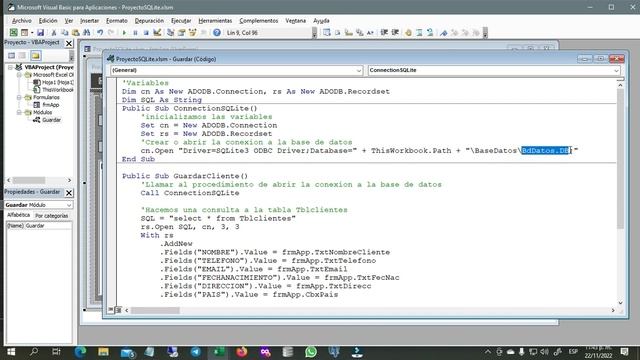Image resolution: width=640 pixels, height=360 pixels.
Task: Select the Guardar module in project tree
Action: point(47,120)
